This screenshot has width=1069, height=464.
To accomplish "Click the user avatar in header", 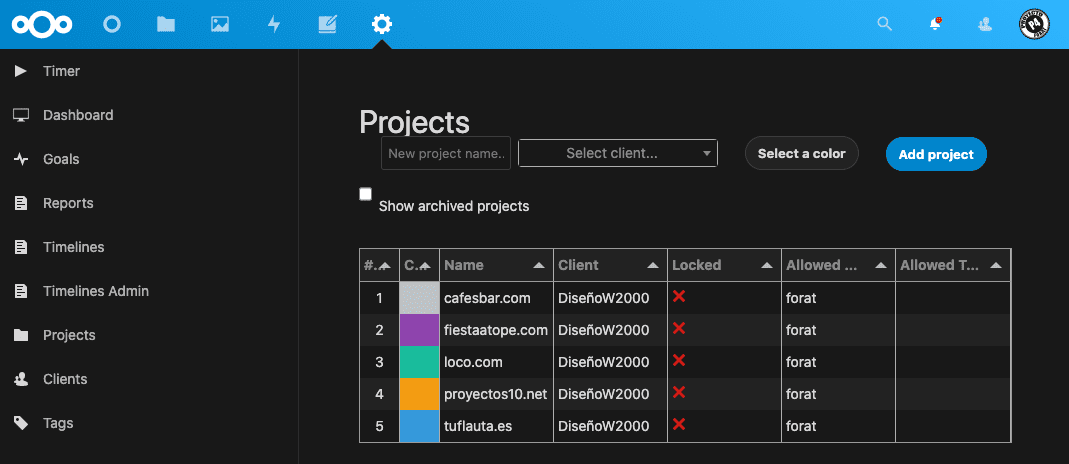I will [1034, 24].
